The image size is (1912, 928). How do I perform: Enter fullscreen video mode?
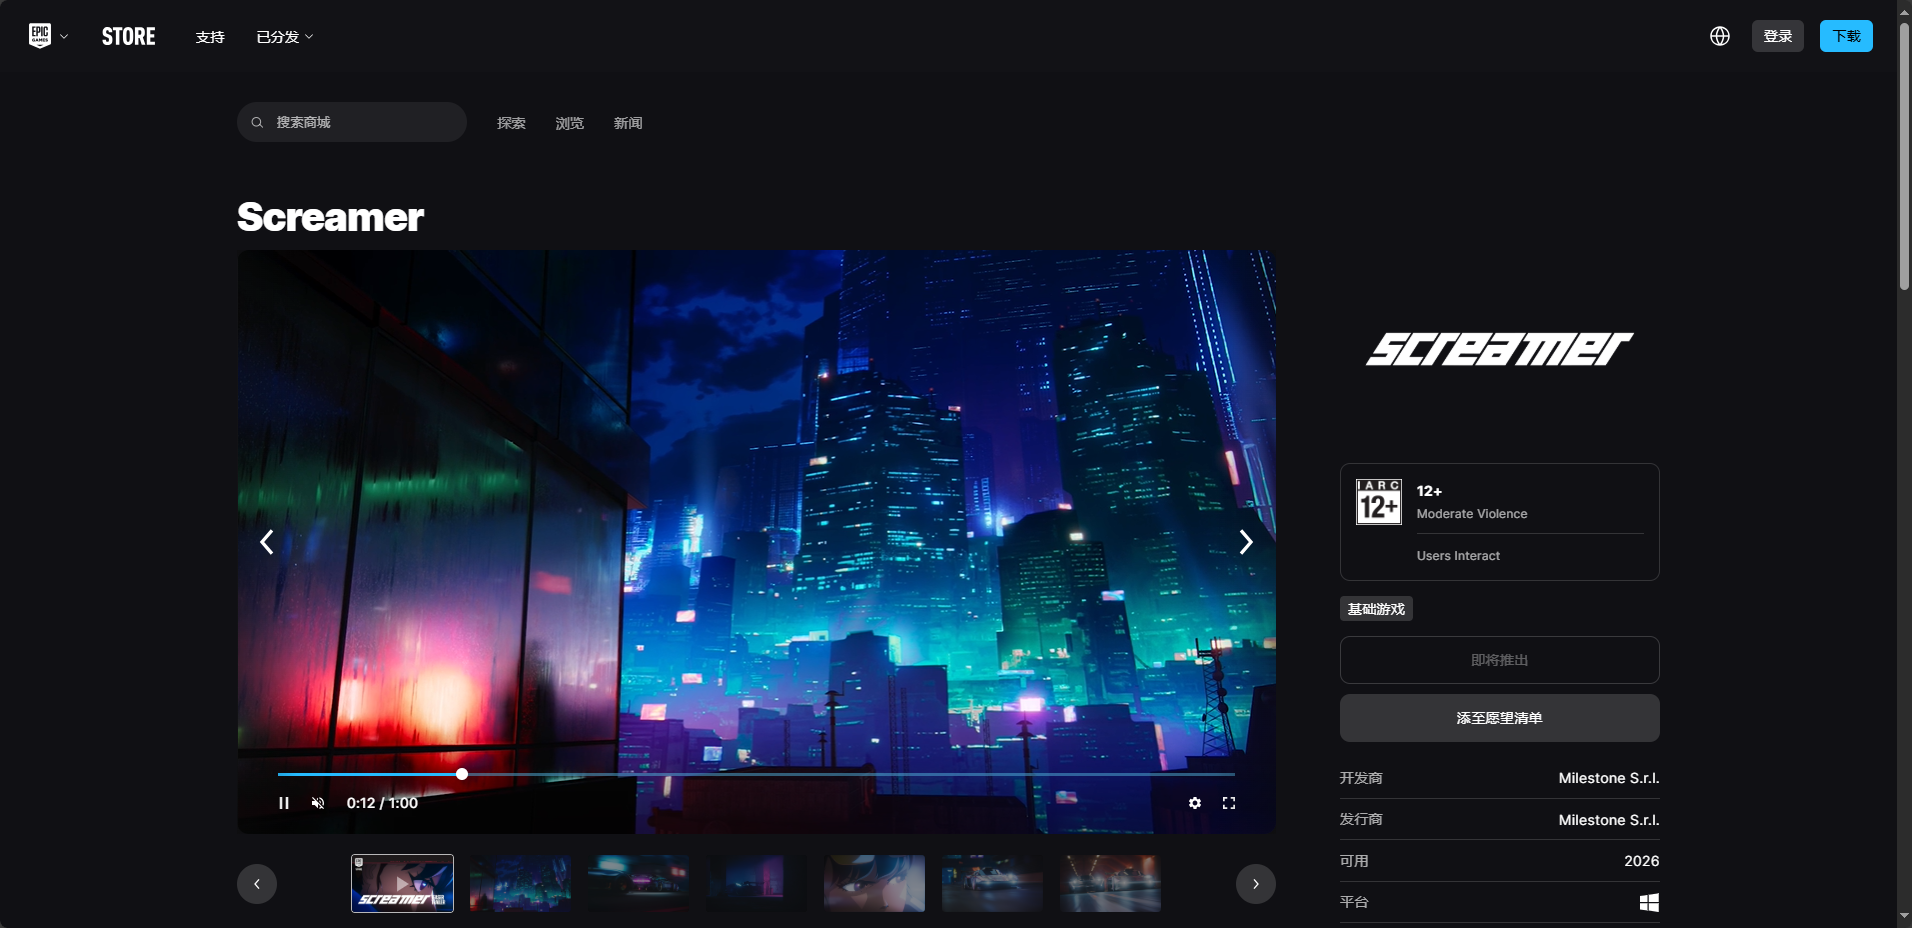(1229, 803)
